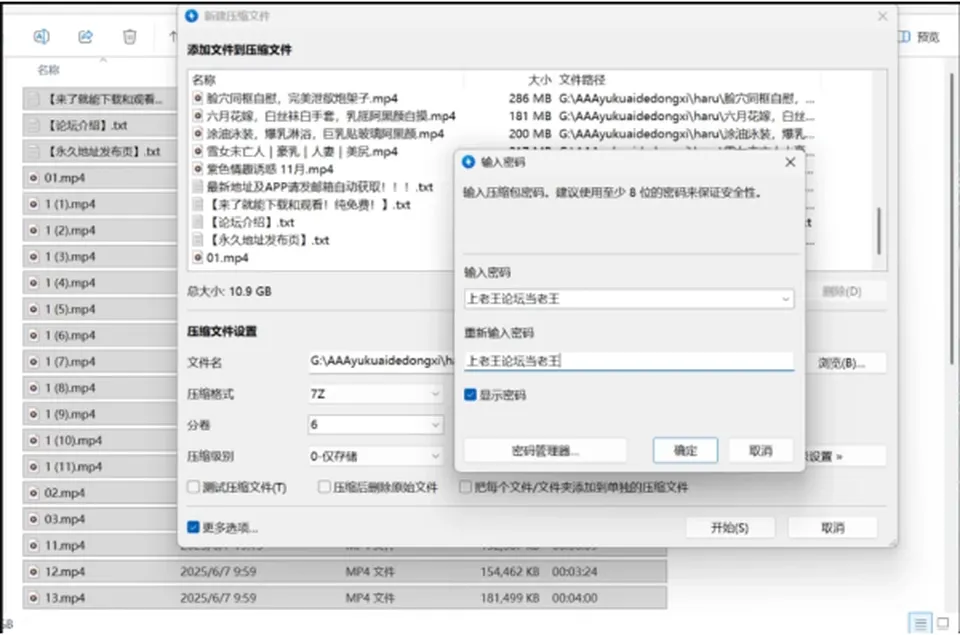Click the file icon of 02.mp4 in Explorer
This screenshot has width=960, height=635.
[34, 493]
